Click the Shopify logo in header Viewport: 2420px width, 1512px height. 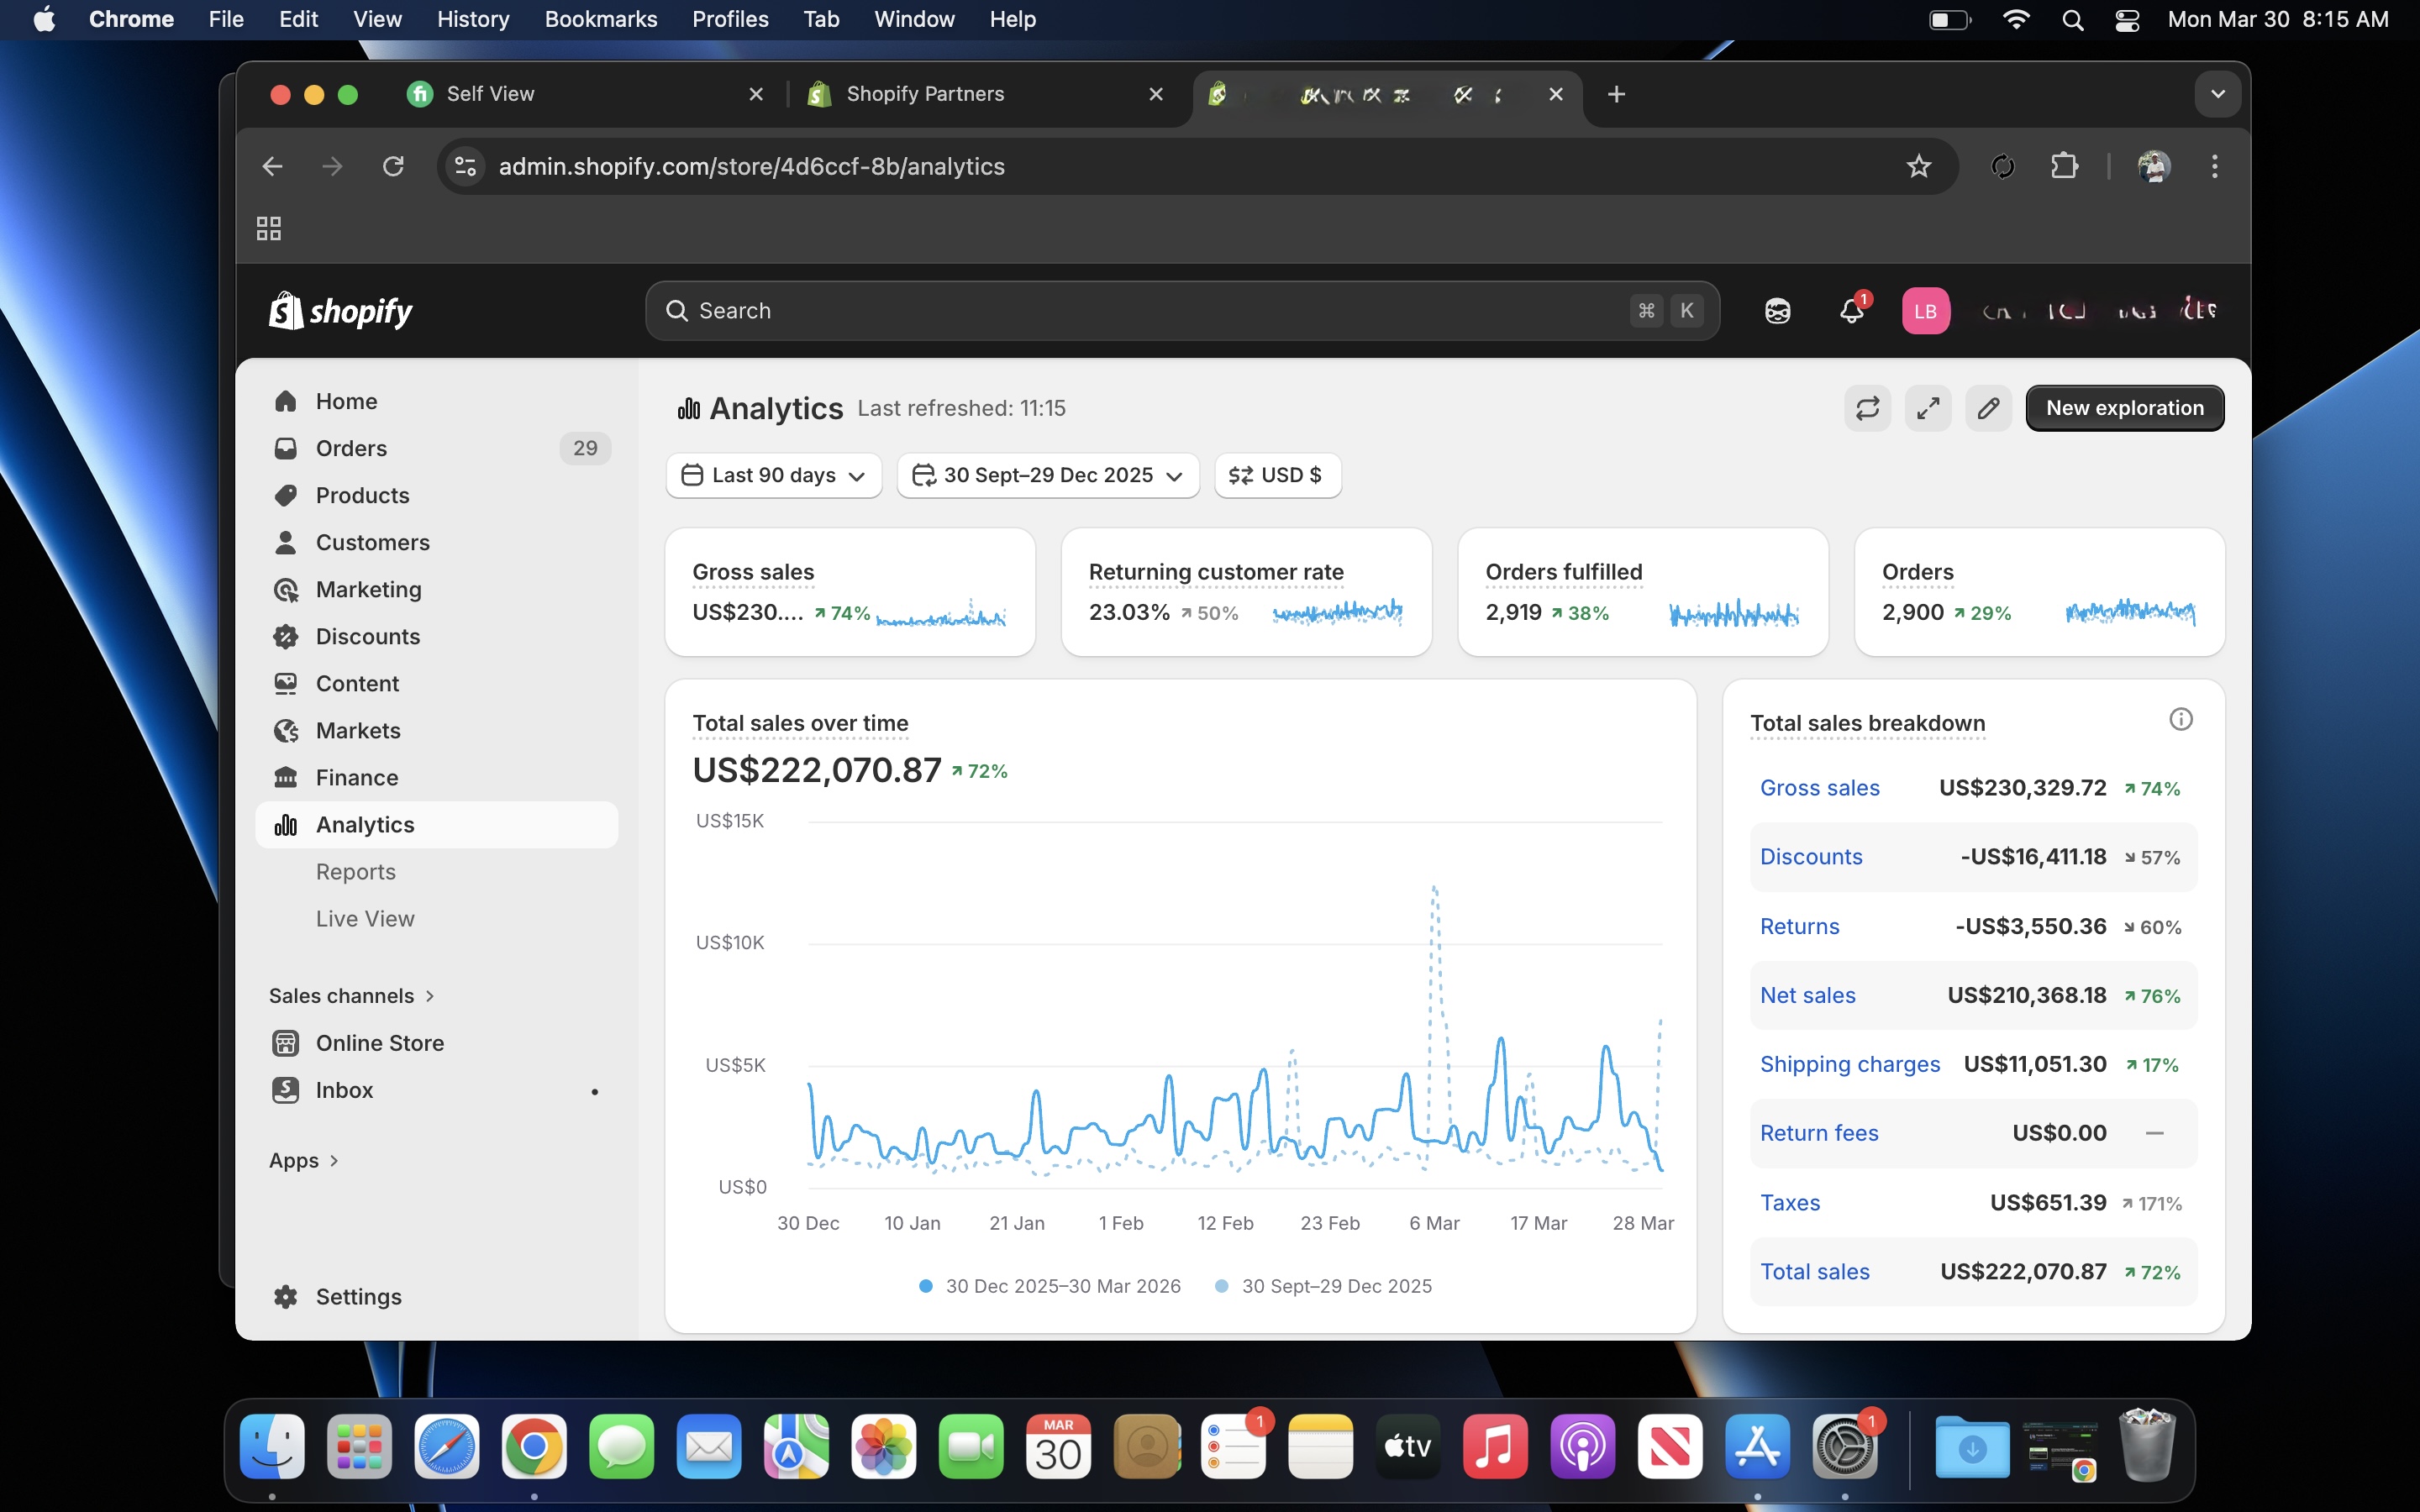[341, 311]
